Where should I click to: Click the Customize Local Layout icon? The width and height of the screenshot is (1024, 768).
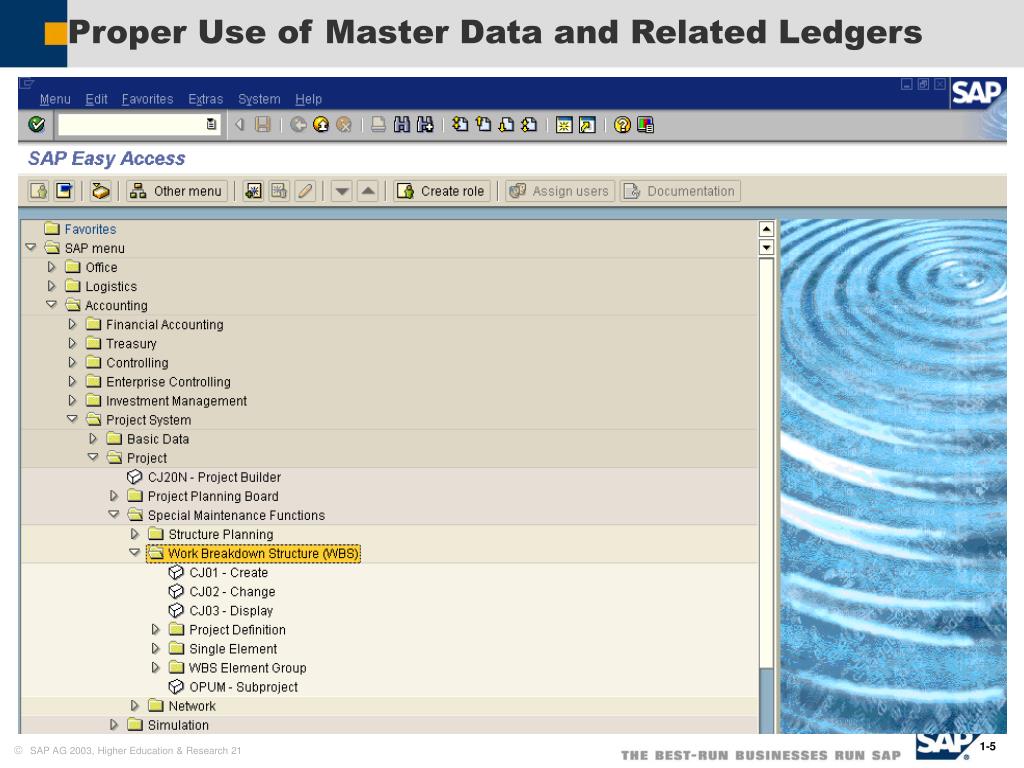click(645, 125)
